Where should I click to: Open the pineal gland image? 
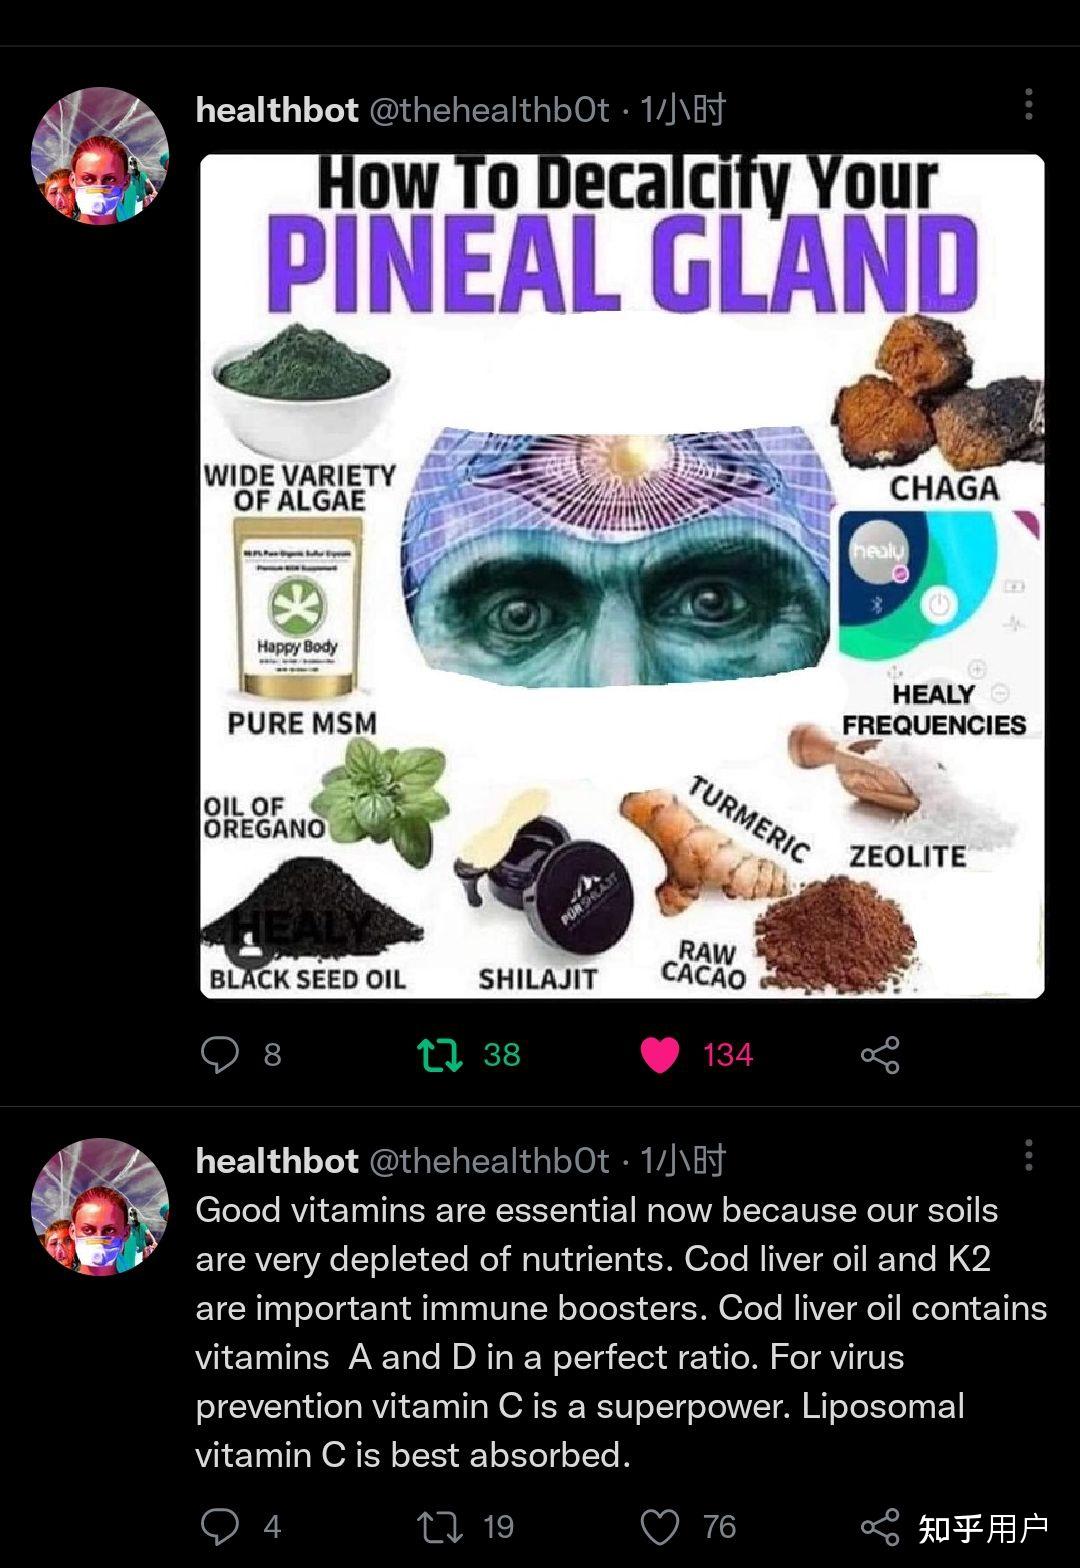(x=622, y=576)
